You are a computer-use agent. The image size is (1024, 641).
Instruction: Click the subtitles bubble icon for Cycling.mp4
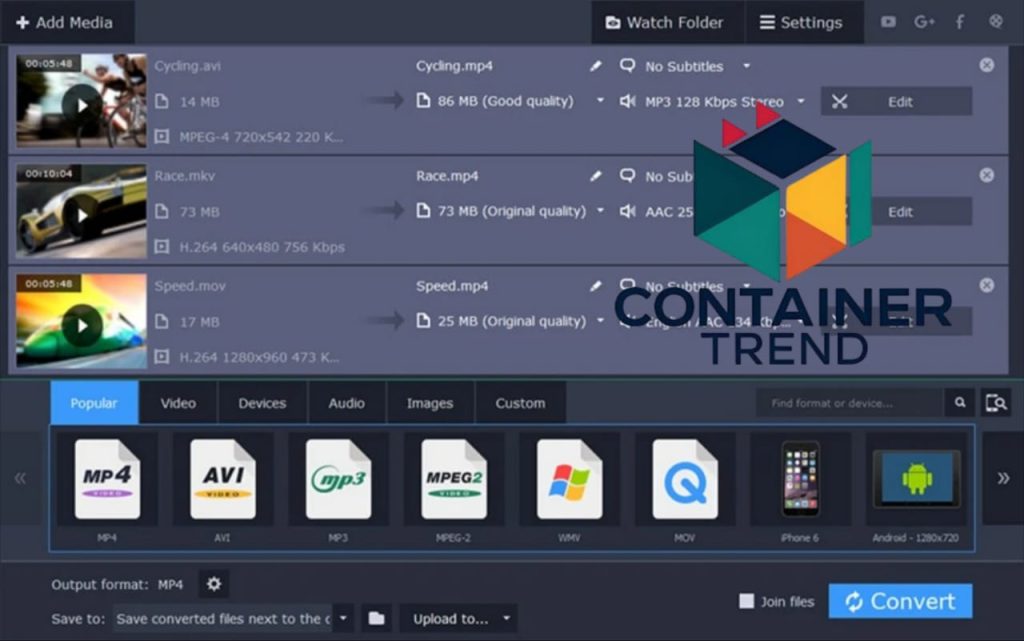tap(628, 66)
